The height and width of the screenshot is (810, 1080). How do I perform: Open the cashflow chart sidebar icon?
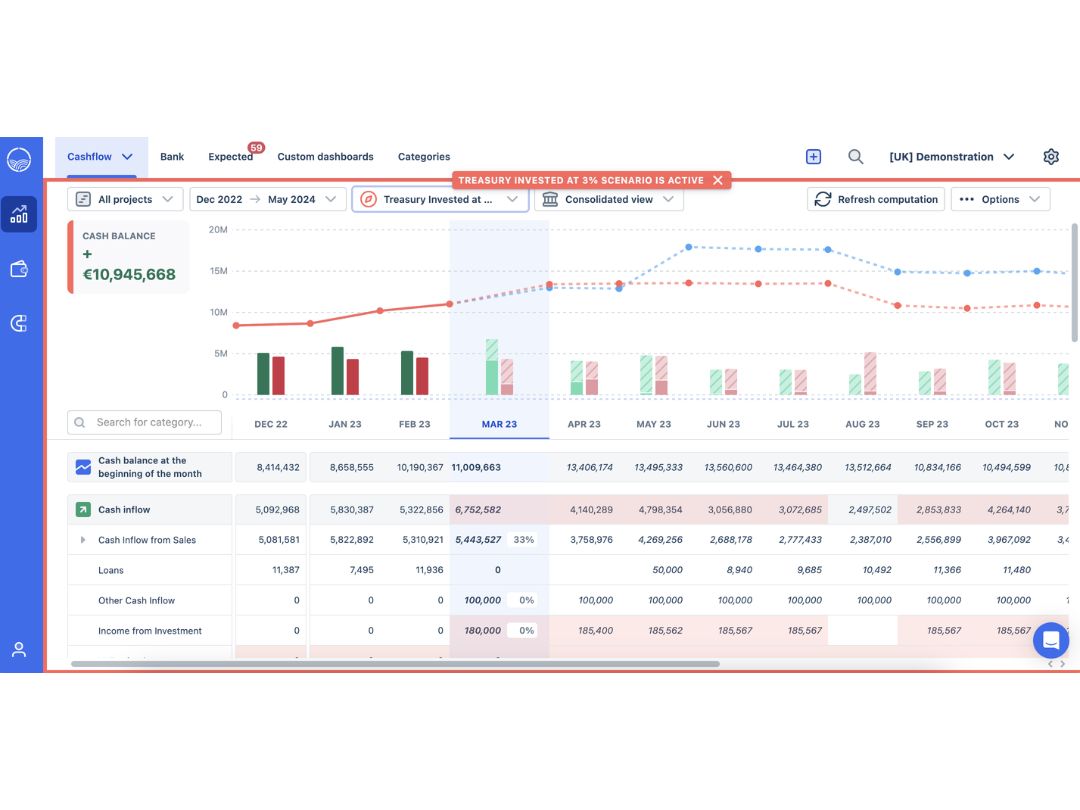(19, 214)
